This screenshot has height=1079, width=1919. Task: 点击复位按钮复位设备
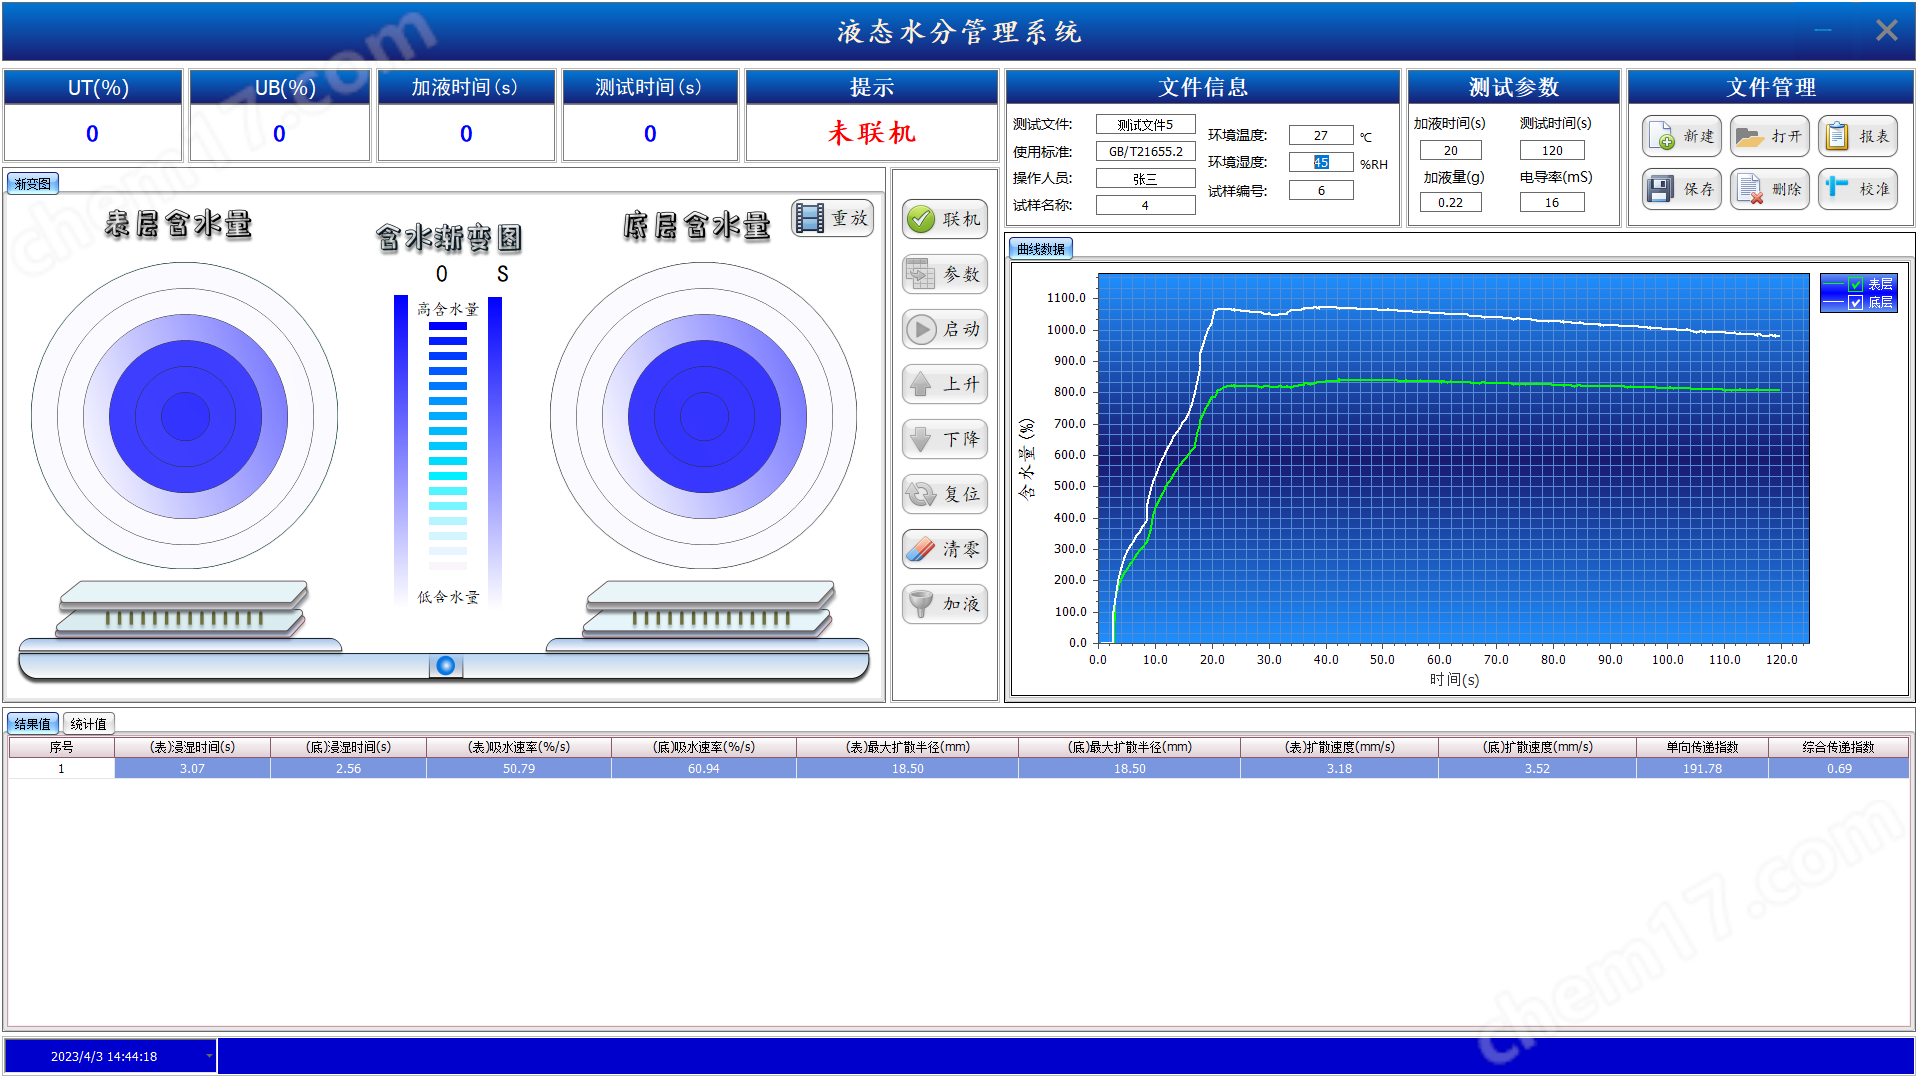pos(943,493)
